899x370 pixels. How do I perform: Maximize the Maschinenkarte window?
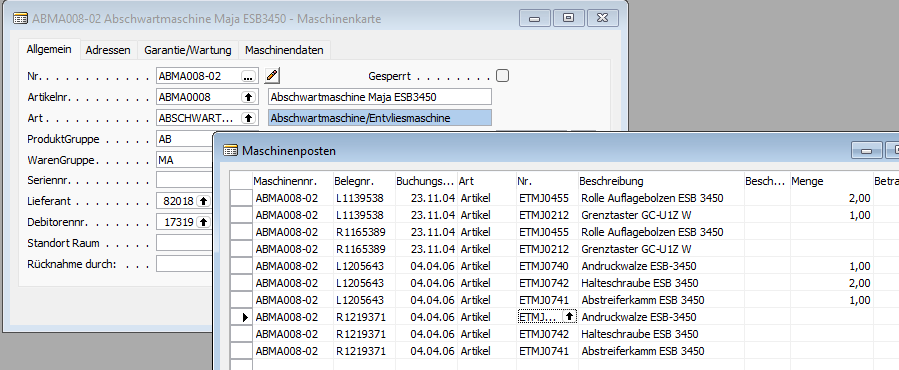pos(568,18)
